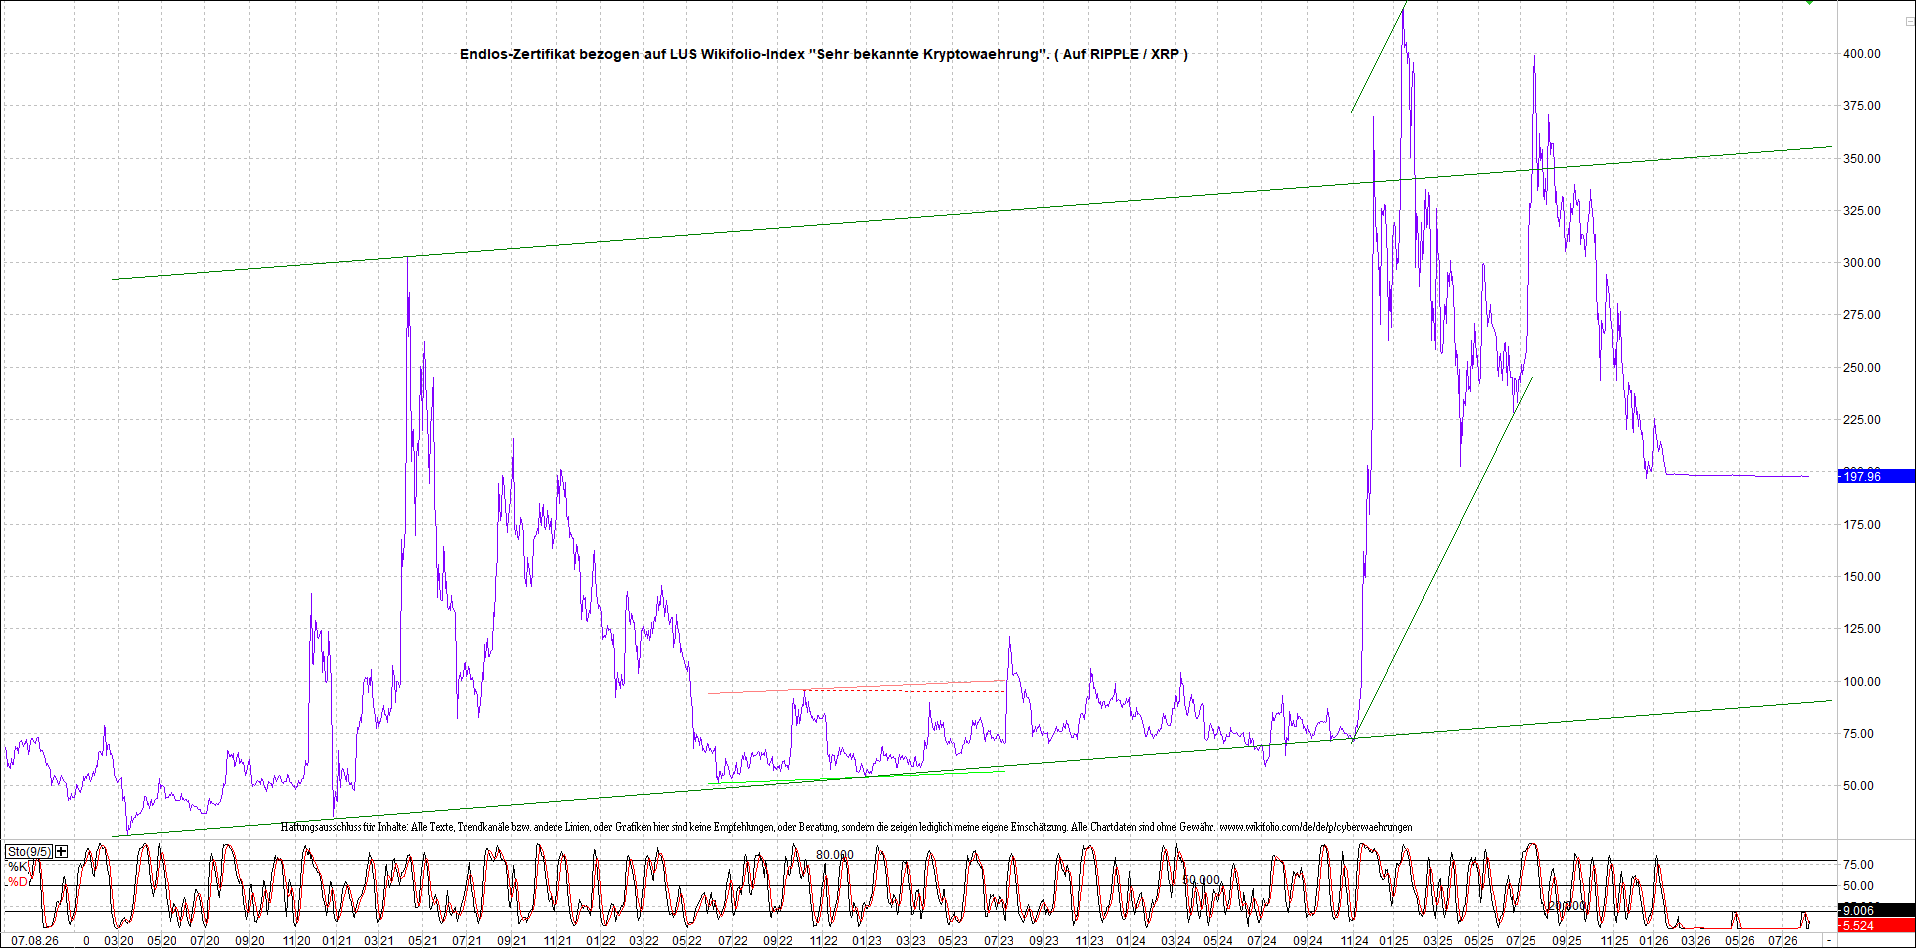This screenshot has width=1916, height=948.
Task: Click the 07.08.26 date label
Action: (34, 940)
